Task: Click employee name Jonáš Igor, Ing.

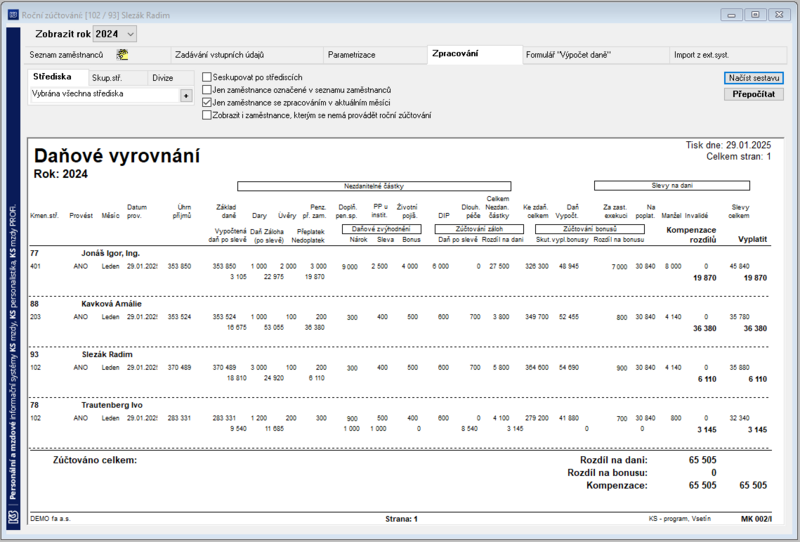Action: (110, 253)
